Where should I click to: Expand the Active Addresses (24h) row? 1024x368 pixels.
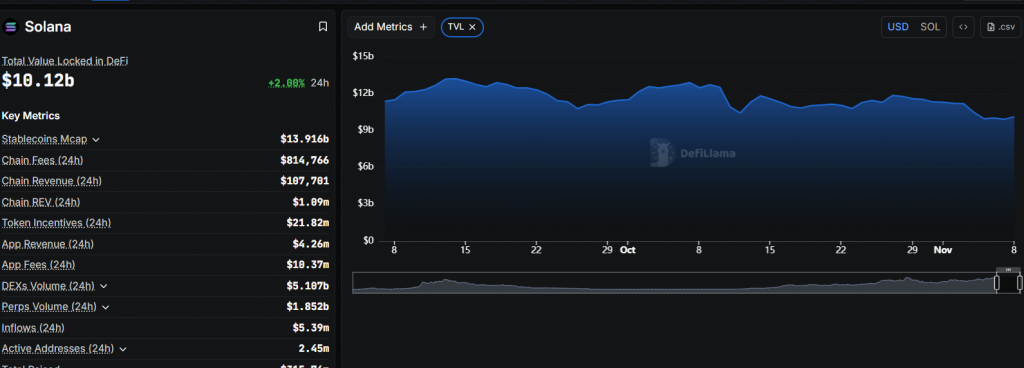(122, 349)
